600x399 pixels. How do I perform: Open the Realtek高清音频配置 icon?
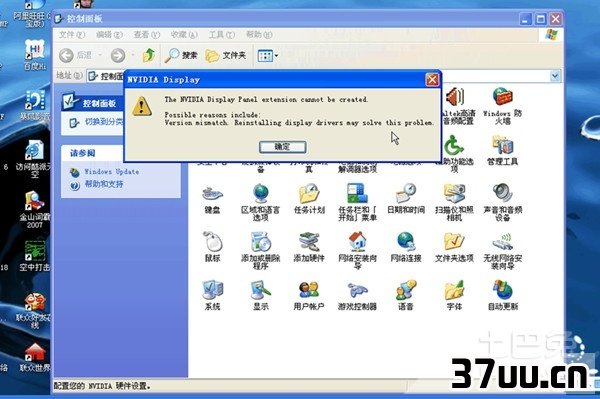[458, 106]
